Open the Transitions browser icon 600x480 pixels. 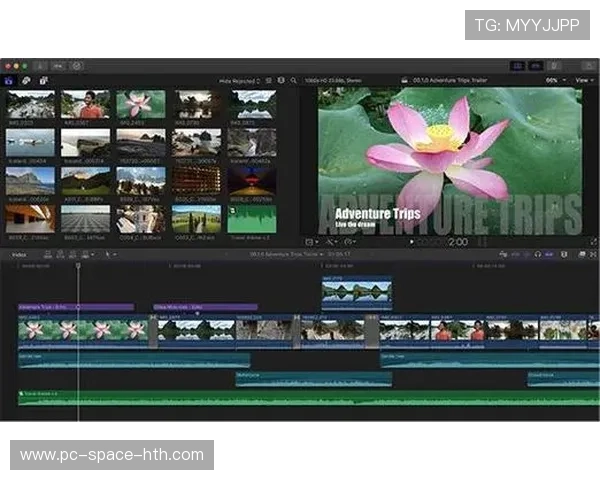(x=593, y=255)
